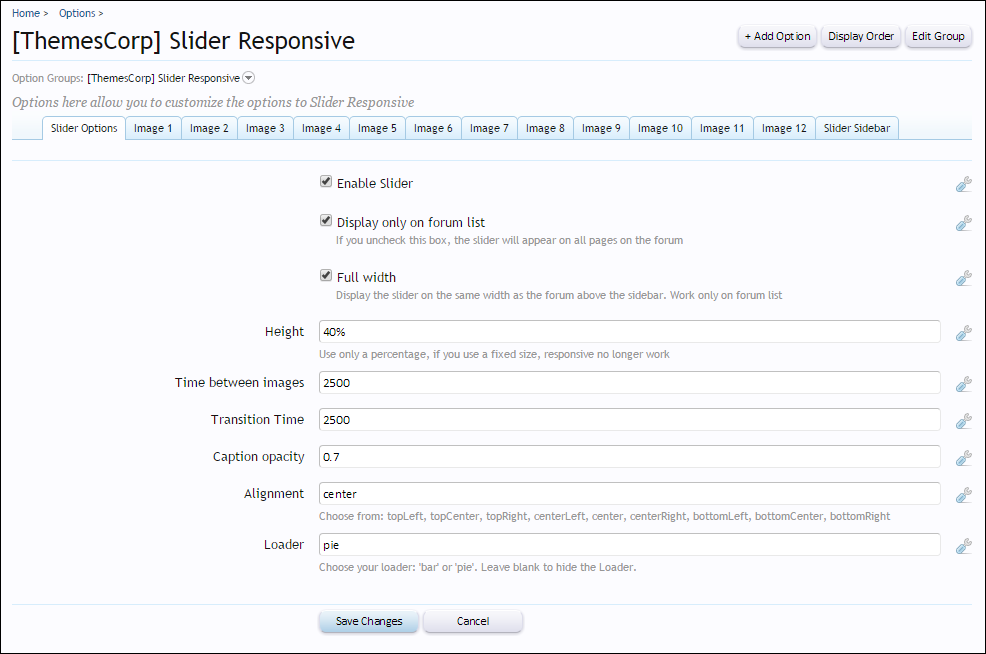
Task: Open the Image 12 tab
Action: pyautogui.click(x=784, y=128)
